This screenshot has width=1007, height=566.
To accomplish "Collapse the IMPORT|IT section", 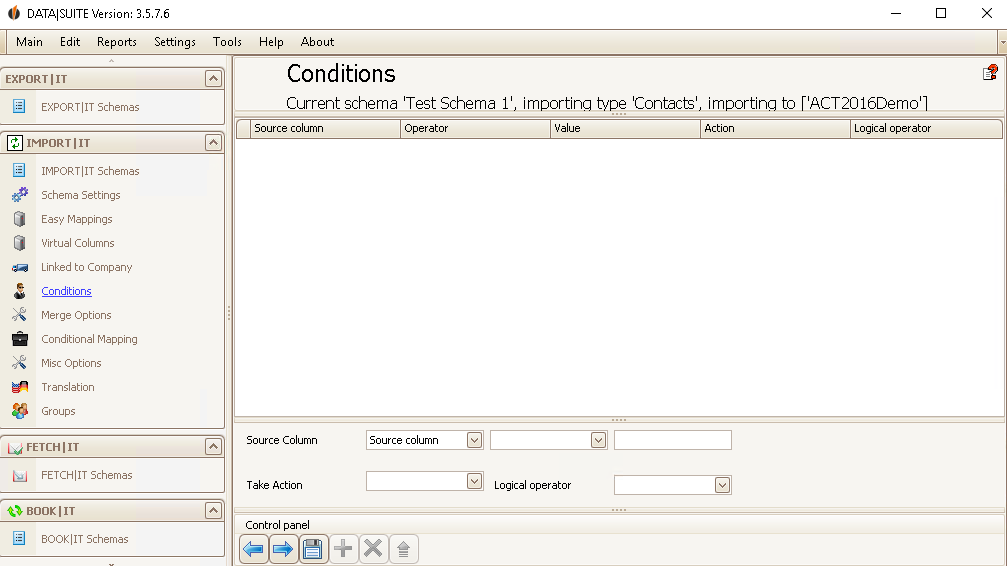I will tap(213, 143).
